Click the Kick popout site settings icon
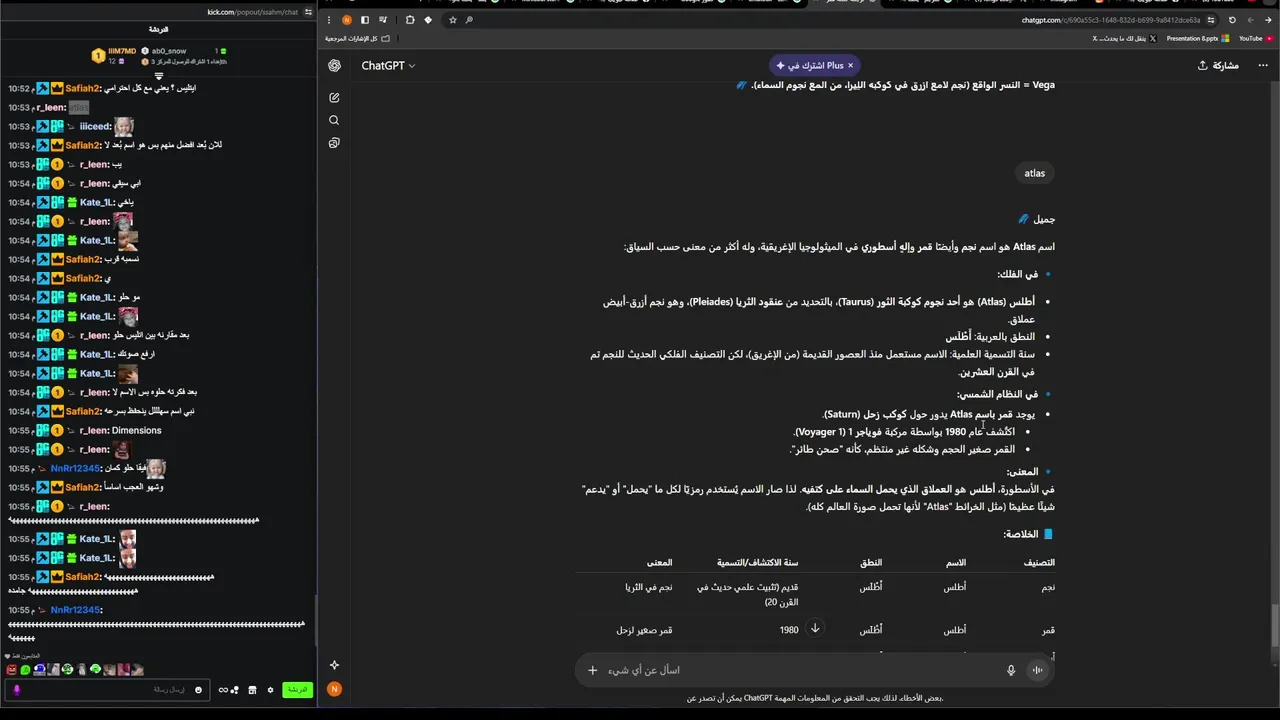This screenshot has height=720, width=1280. (308, 12)
